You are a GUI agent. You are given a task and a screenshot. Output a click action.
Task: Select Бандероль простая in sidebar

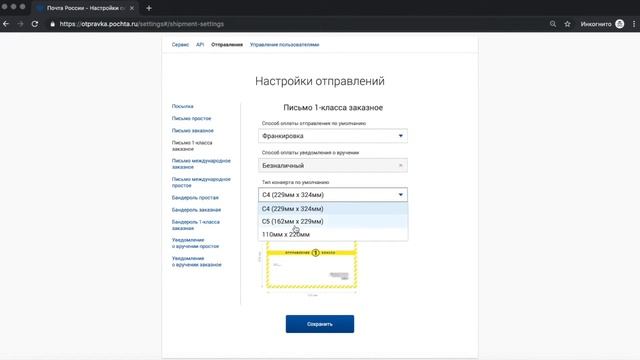click(195, 198)
